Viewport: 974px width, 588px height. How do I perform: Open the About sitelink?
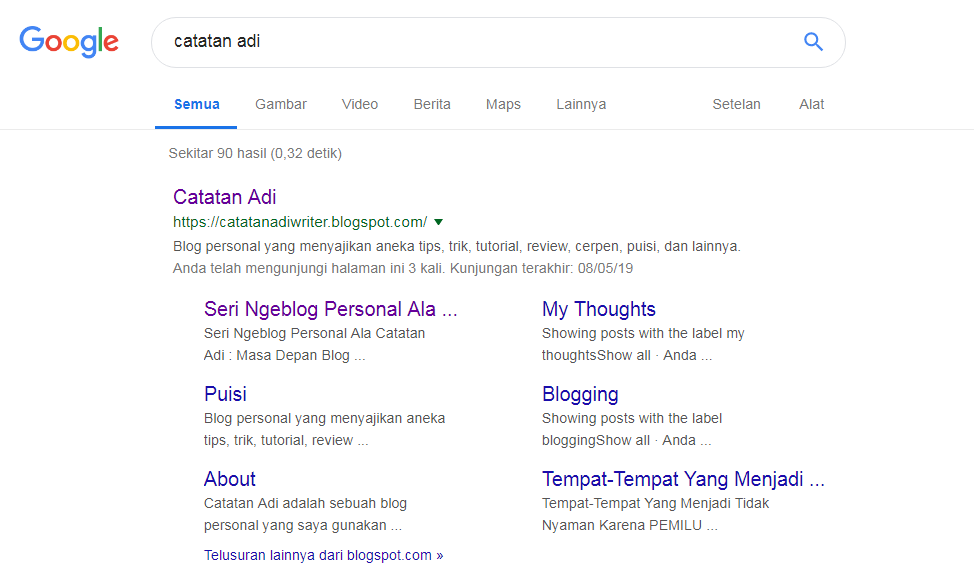tap(230, 479)
